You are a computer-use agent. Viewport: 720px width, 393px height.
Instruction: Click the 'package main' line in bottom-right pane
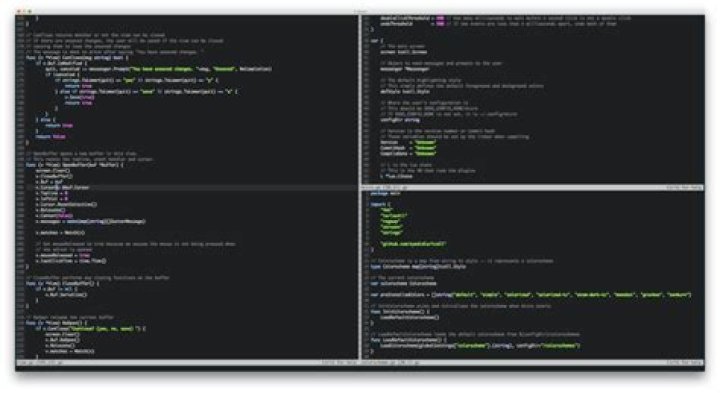pos(385,193)
